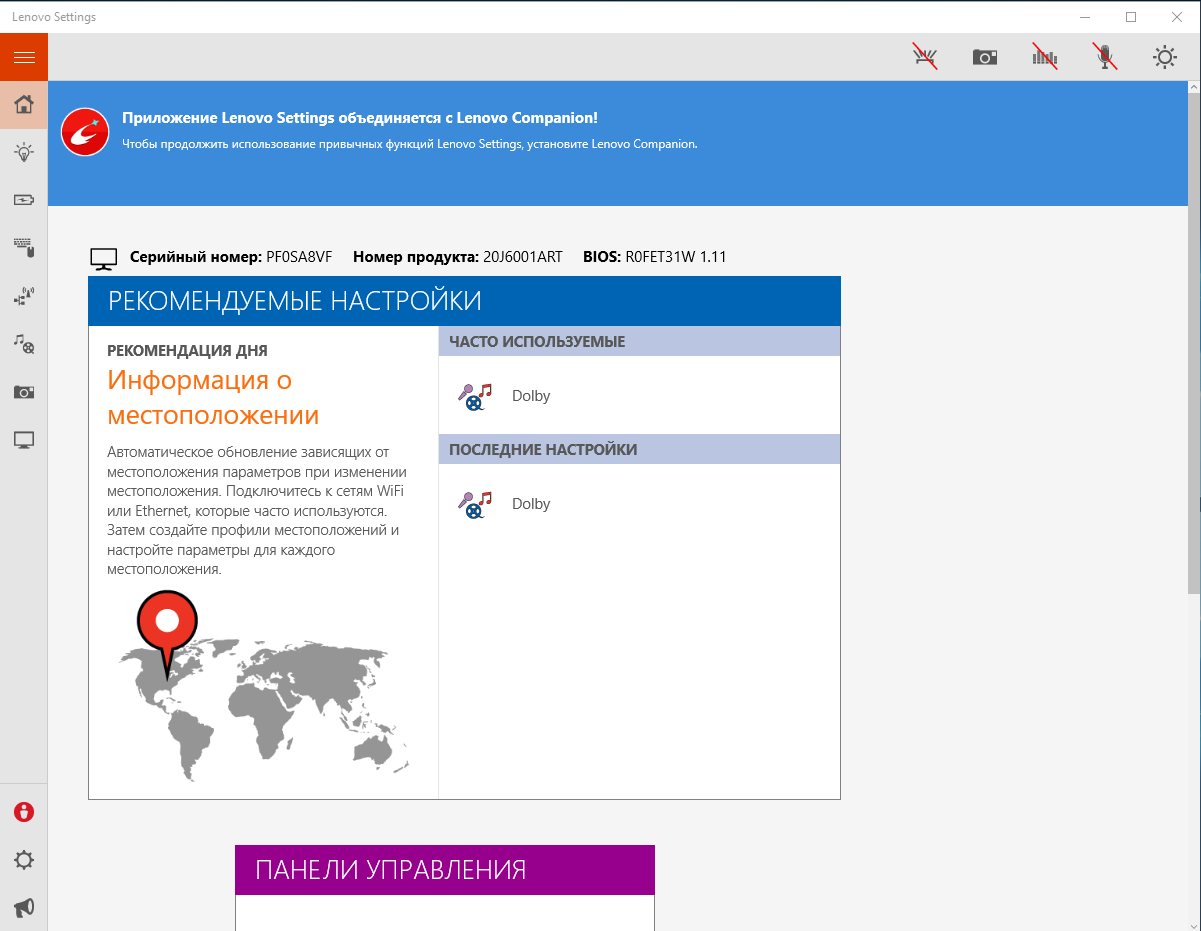The width and height of the screenshot is (1201, 931).
Task: Click the Последние настройки section header
Action: click(639, 450)
